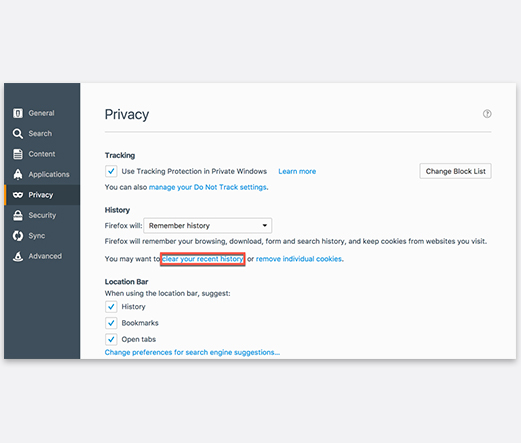521x443 pixels.
Task: Open the Learn more link
Action: (297, 171)
